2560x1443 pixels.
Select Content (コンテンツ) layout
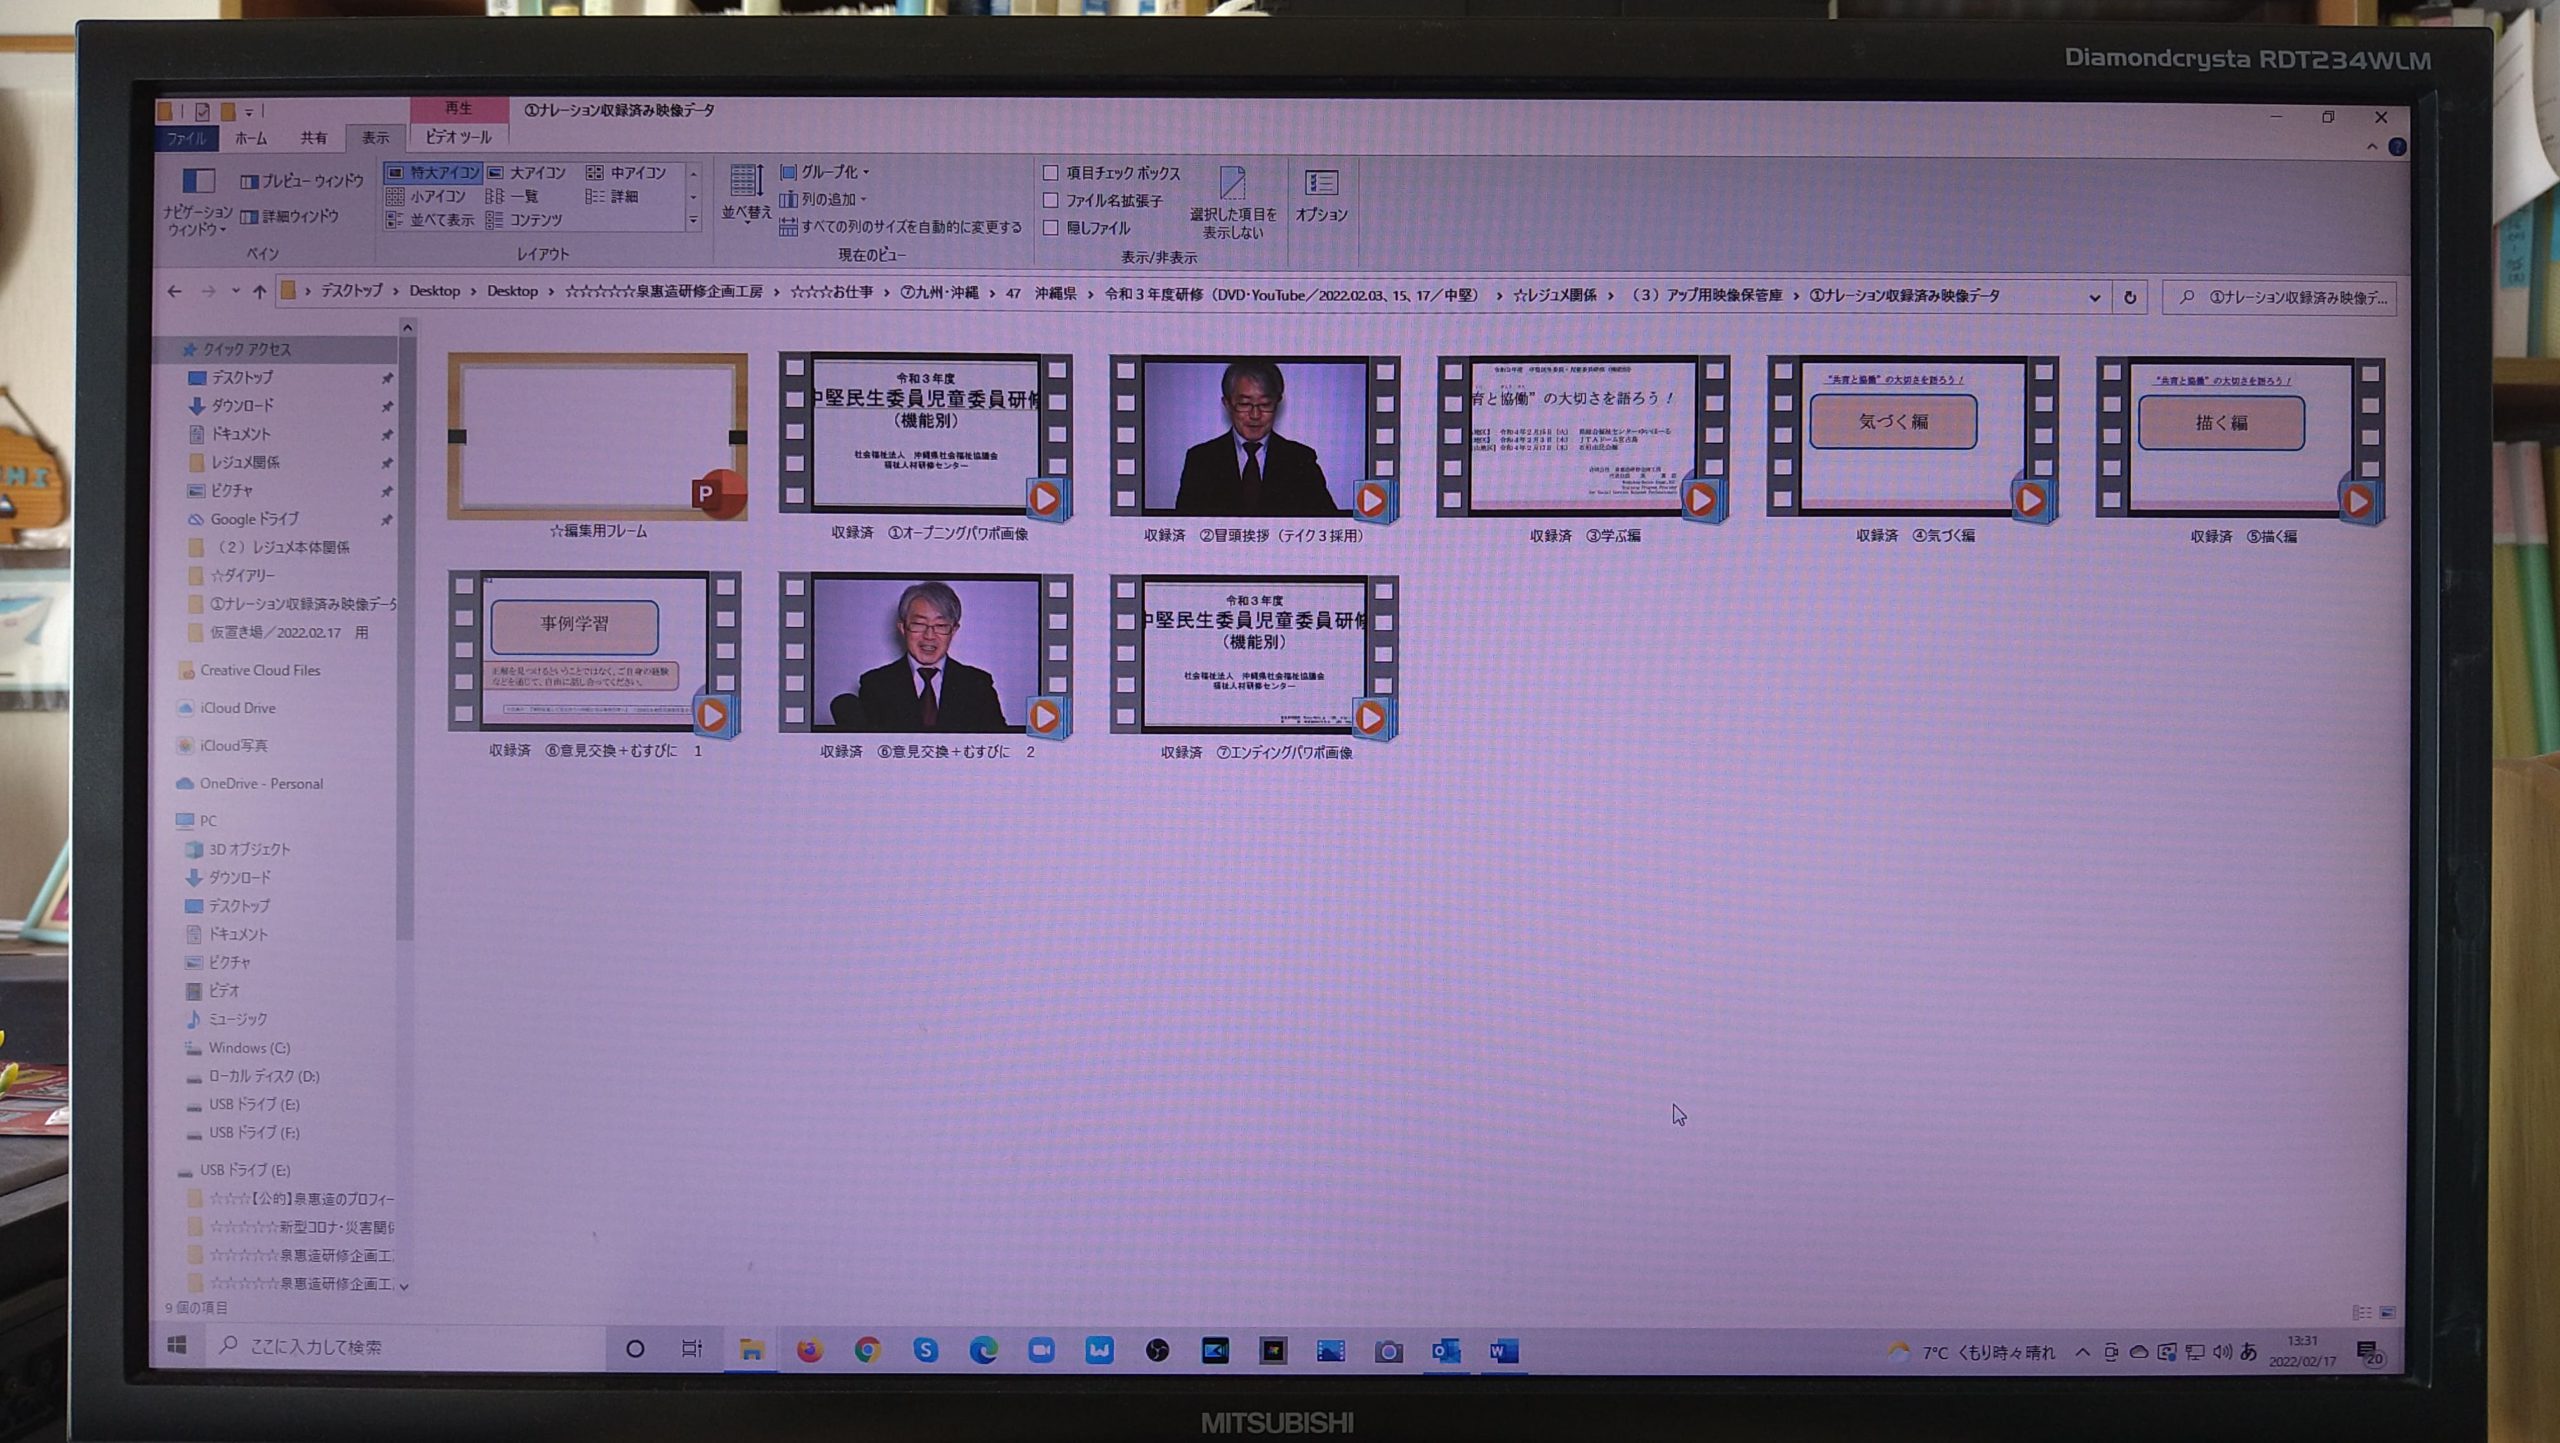click(524, 220)
